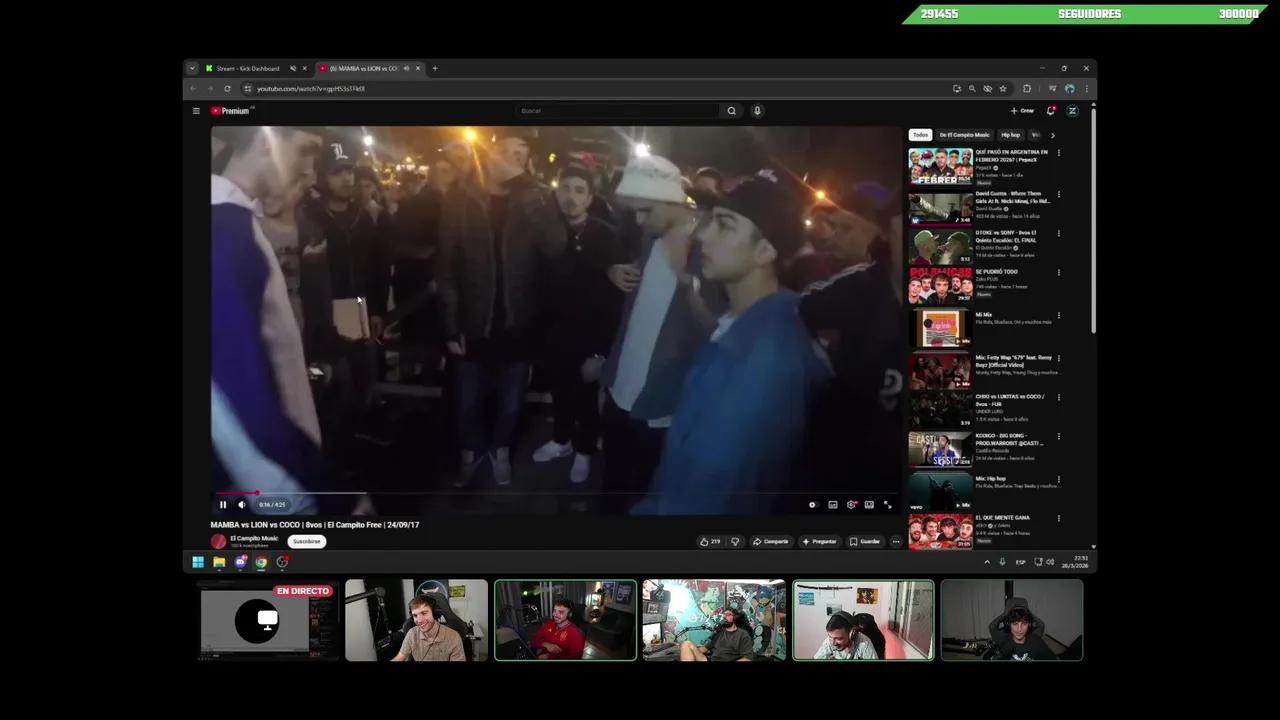This screenshot has width=1280, height=720.
Task: Open the Crear create button
Action: [1022, 111]
